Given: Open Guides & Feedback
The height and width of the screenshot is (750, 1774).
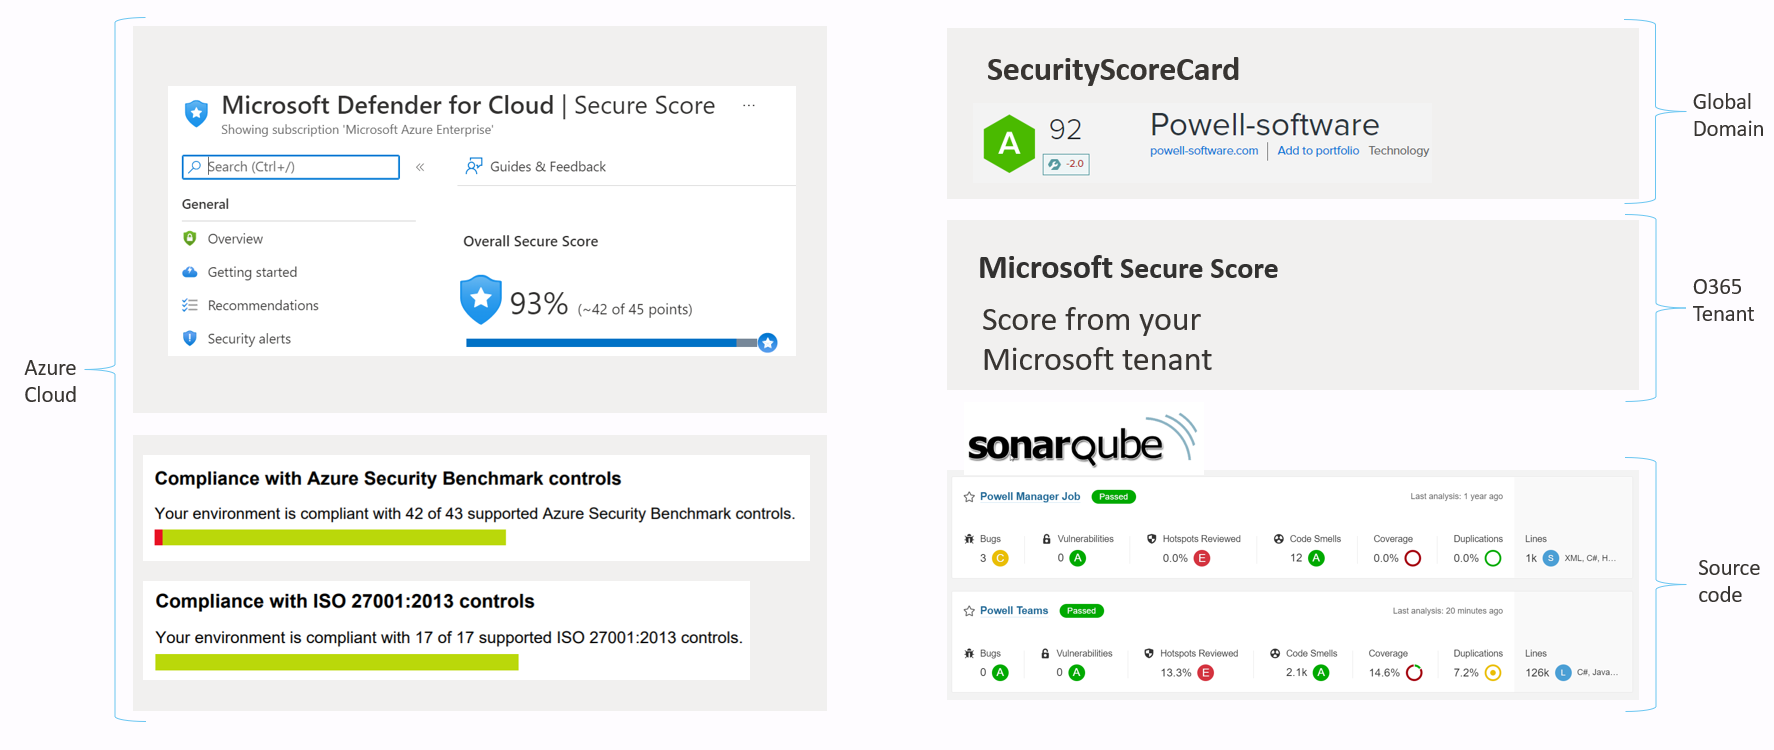Looking at the screenshot, I should coord(536,167).
